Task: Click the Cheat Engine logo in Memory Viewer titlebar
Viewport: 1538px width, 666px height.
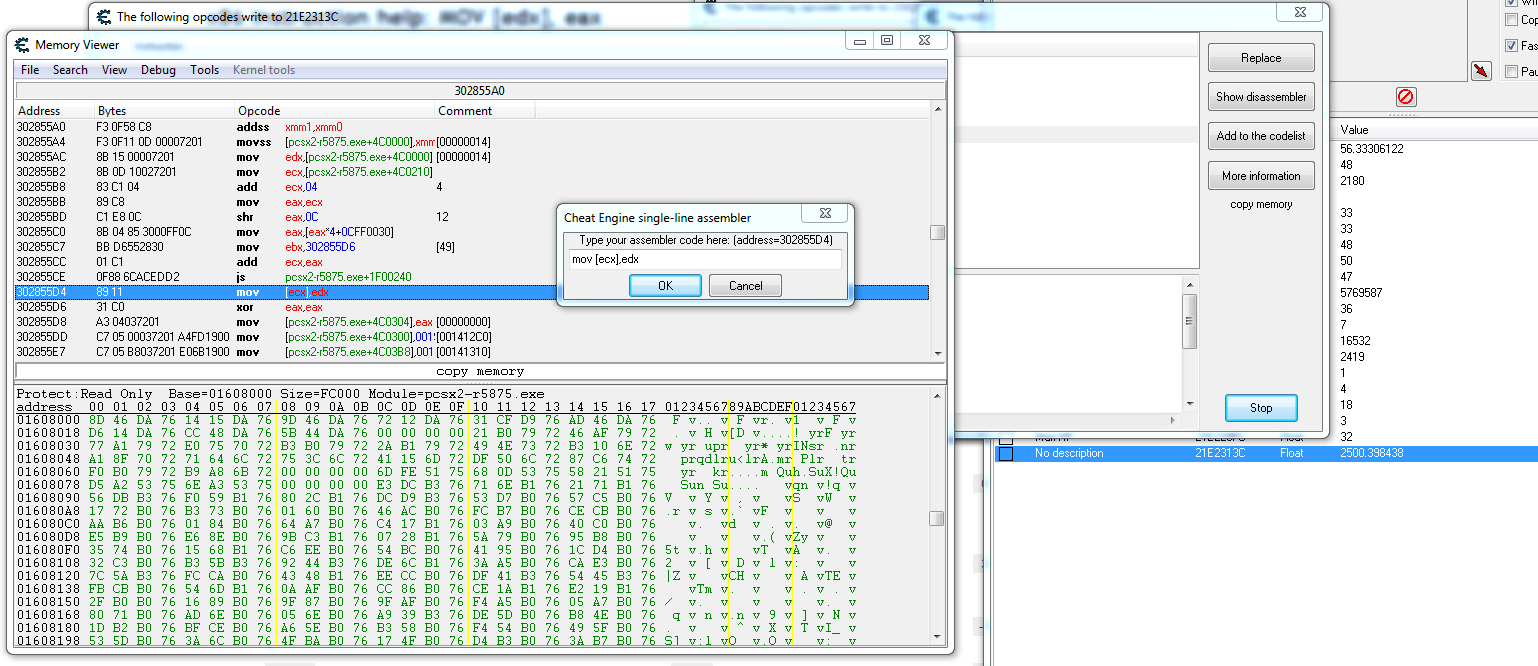Action: click(x=22, y=44)
